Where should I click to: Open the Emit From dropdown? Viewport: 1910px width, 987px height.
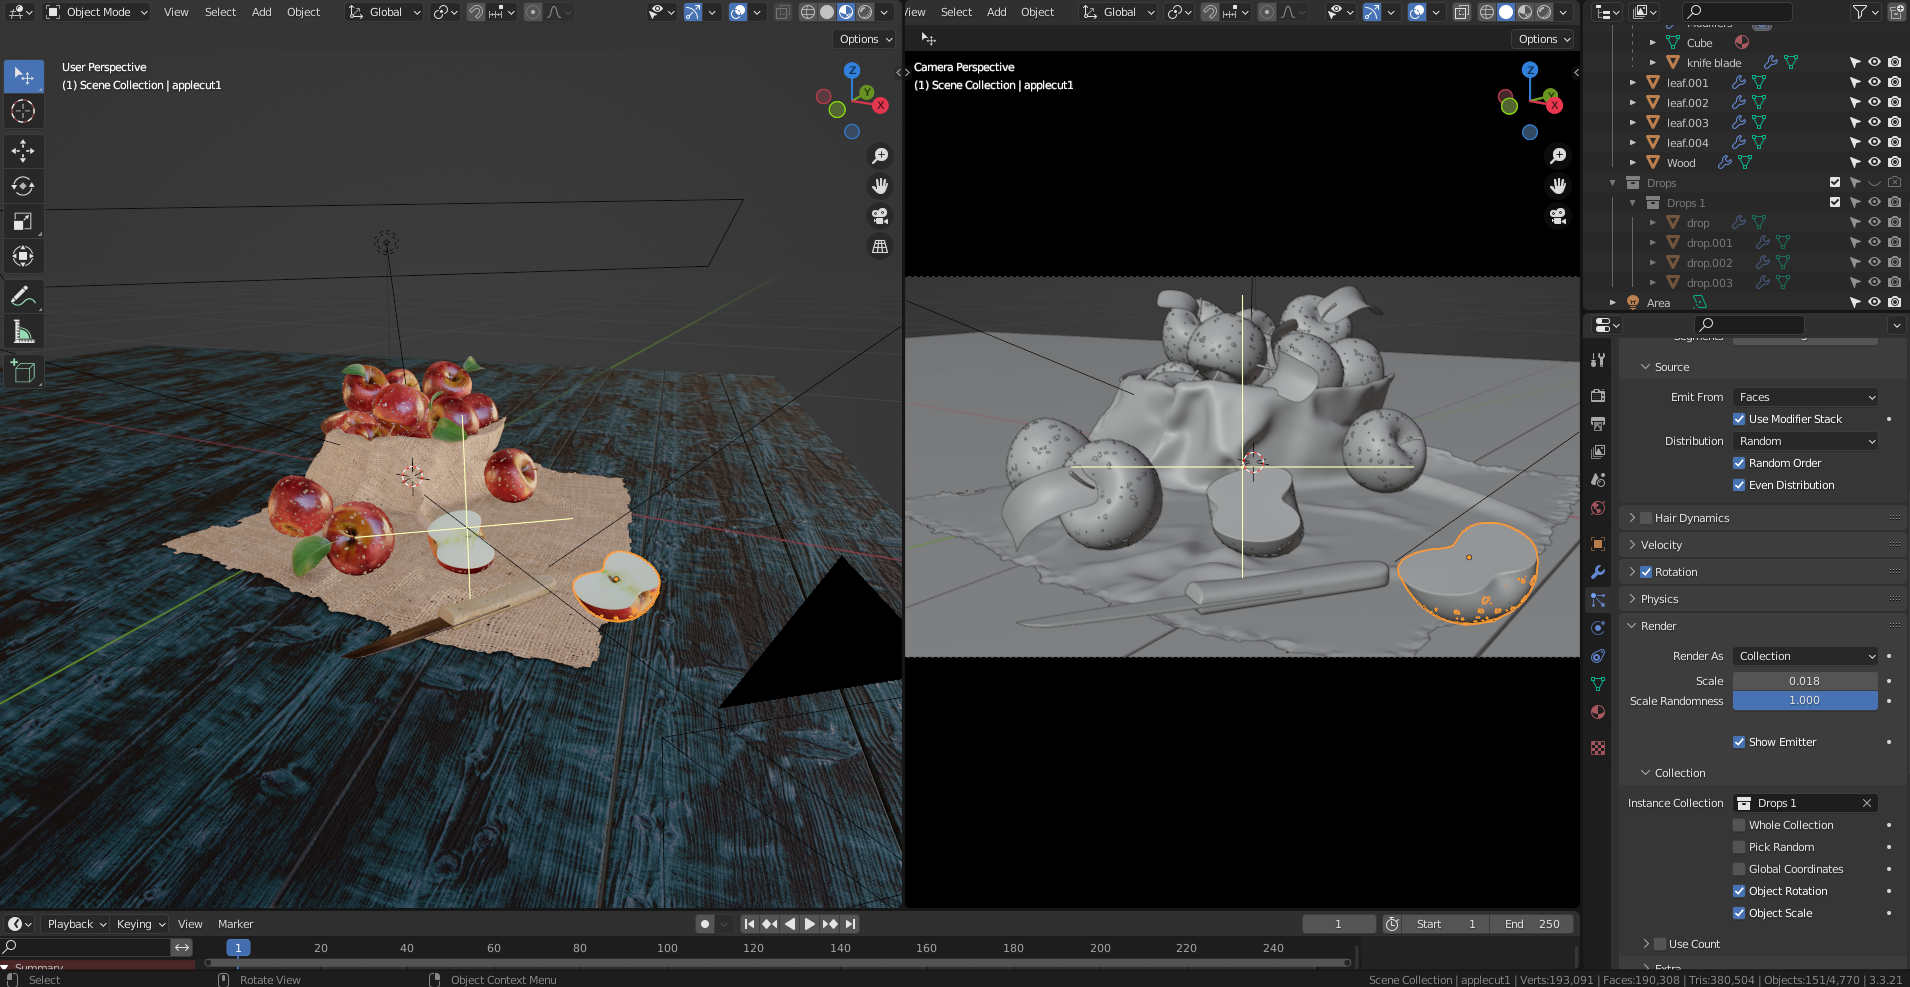[x=1805, y=397]
